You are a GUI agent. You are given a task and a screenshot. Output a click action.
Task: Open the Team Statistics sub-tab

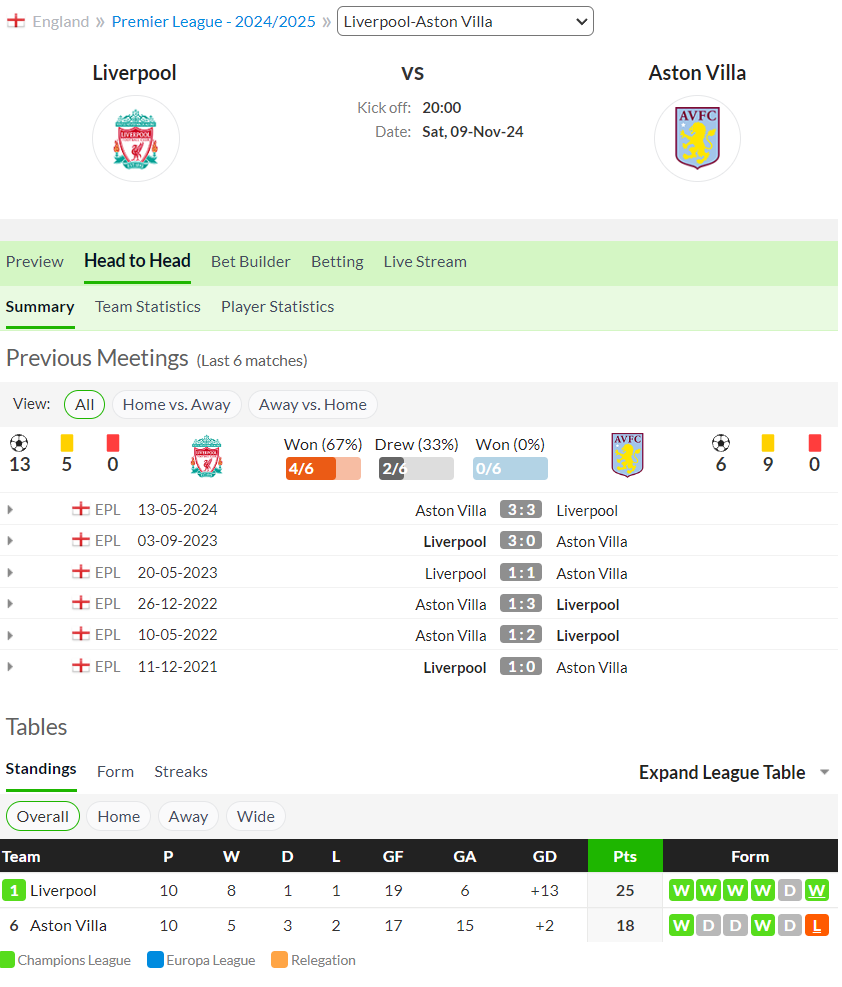[148, 307]
